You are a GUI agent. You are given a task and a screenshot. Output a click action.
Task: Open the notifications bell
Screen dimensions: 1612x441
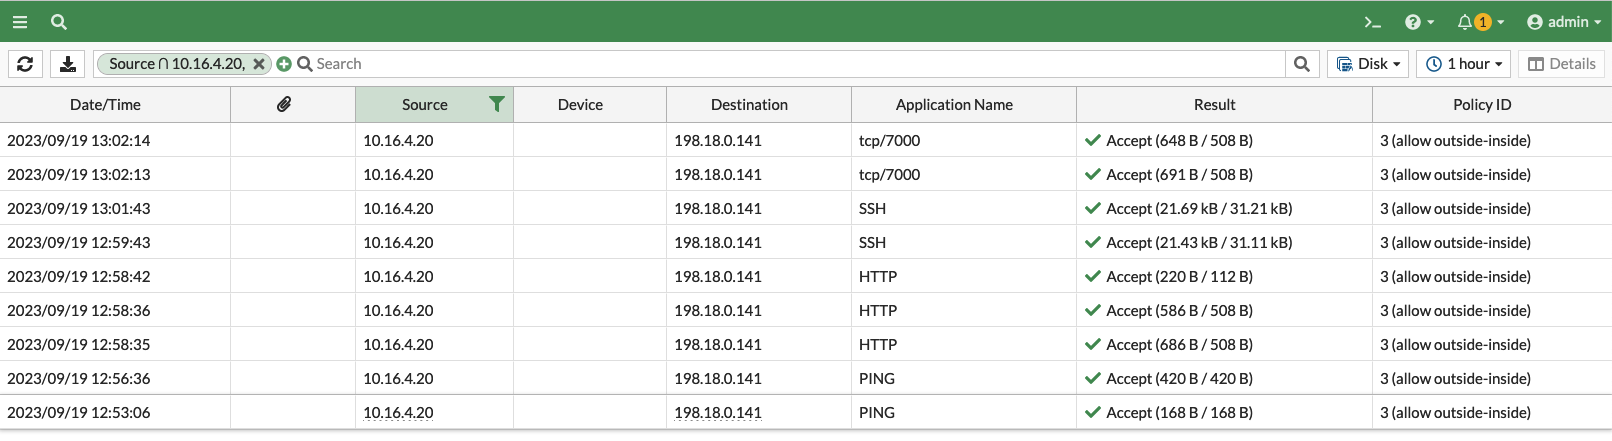1479,22
